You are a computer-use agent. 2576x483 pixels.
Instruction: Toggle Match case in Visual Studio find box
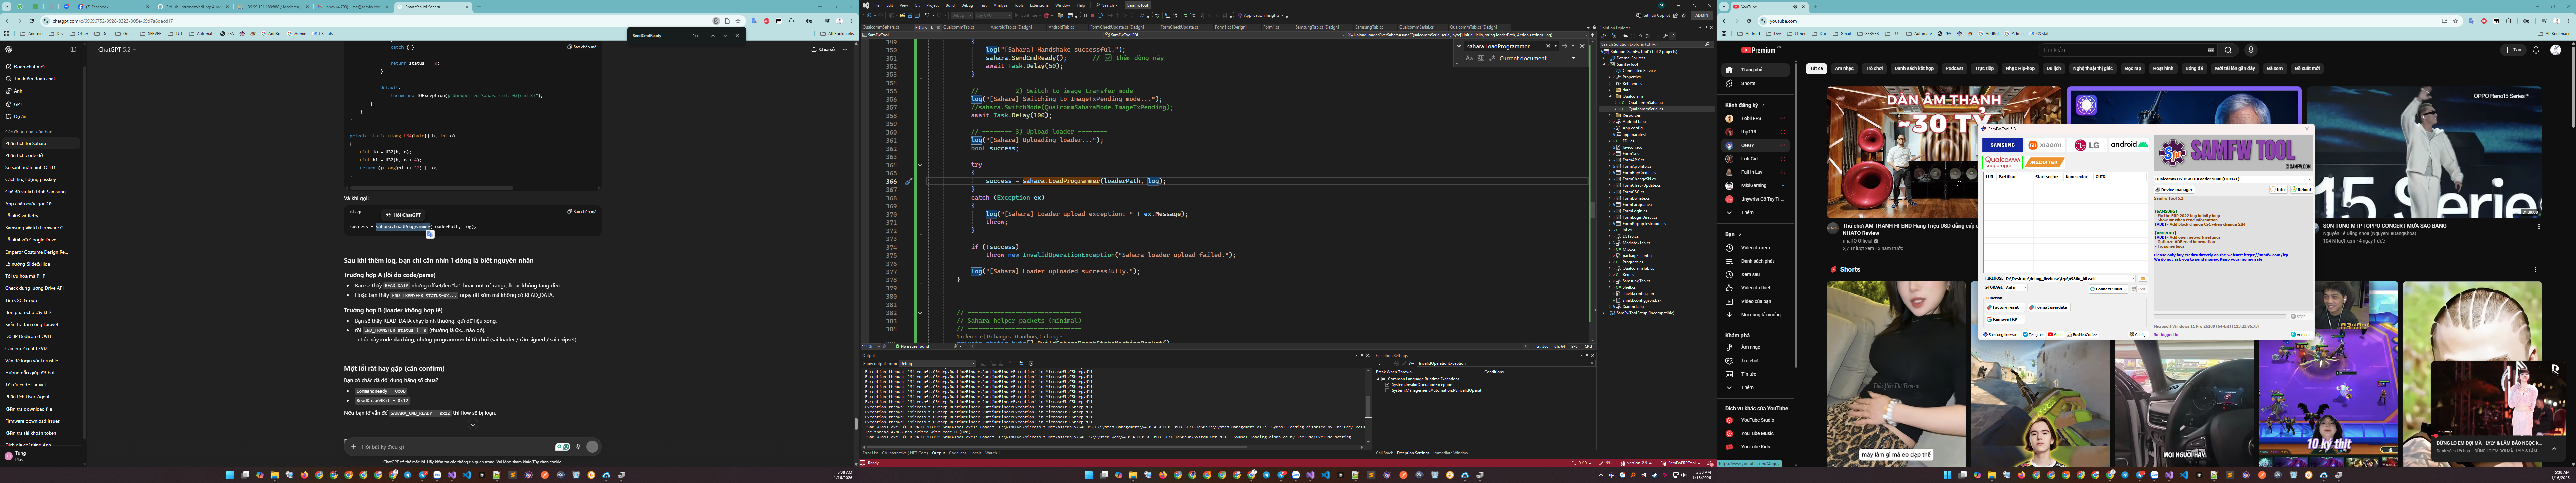(1469, 58)
